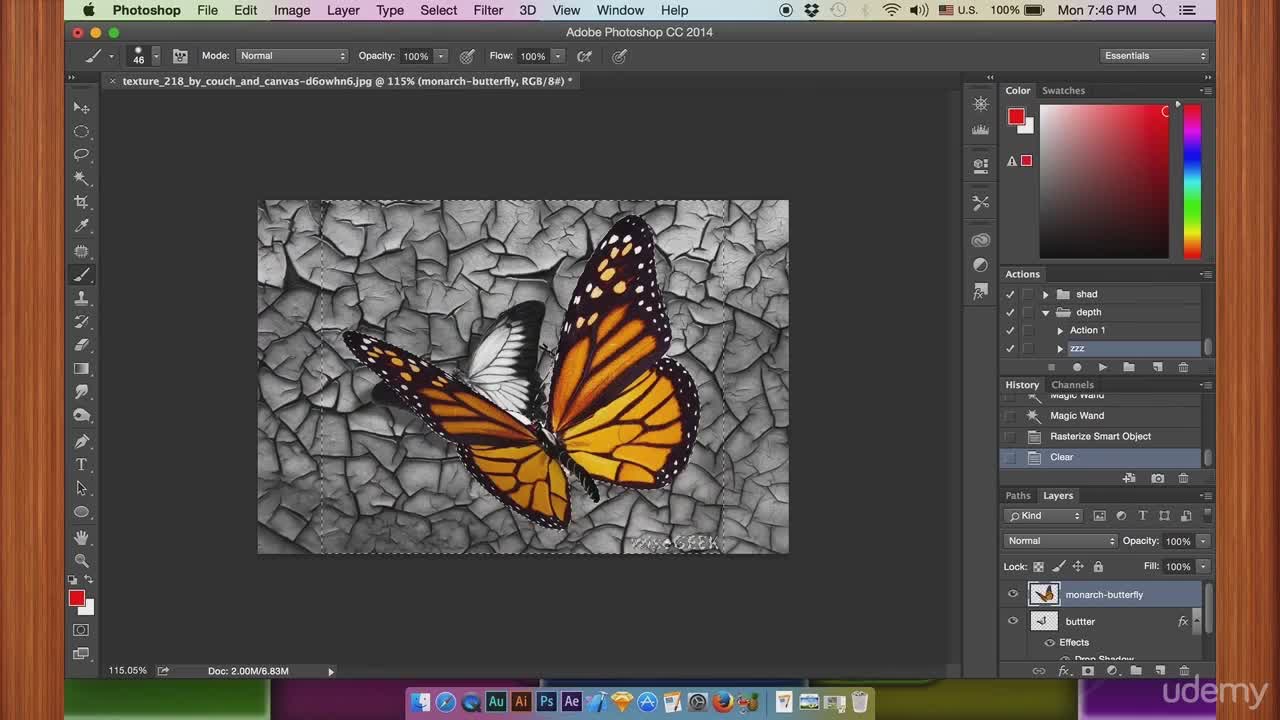
Task: Lock all padlock icon in Layers
Action: 1098,567
